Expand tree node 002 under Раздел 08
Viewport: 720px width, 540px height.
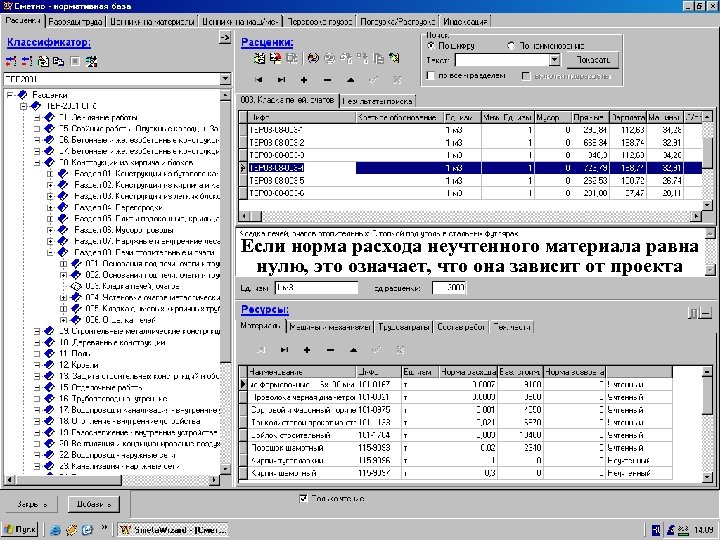pos(63,275)
